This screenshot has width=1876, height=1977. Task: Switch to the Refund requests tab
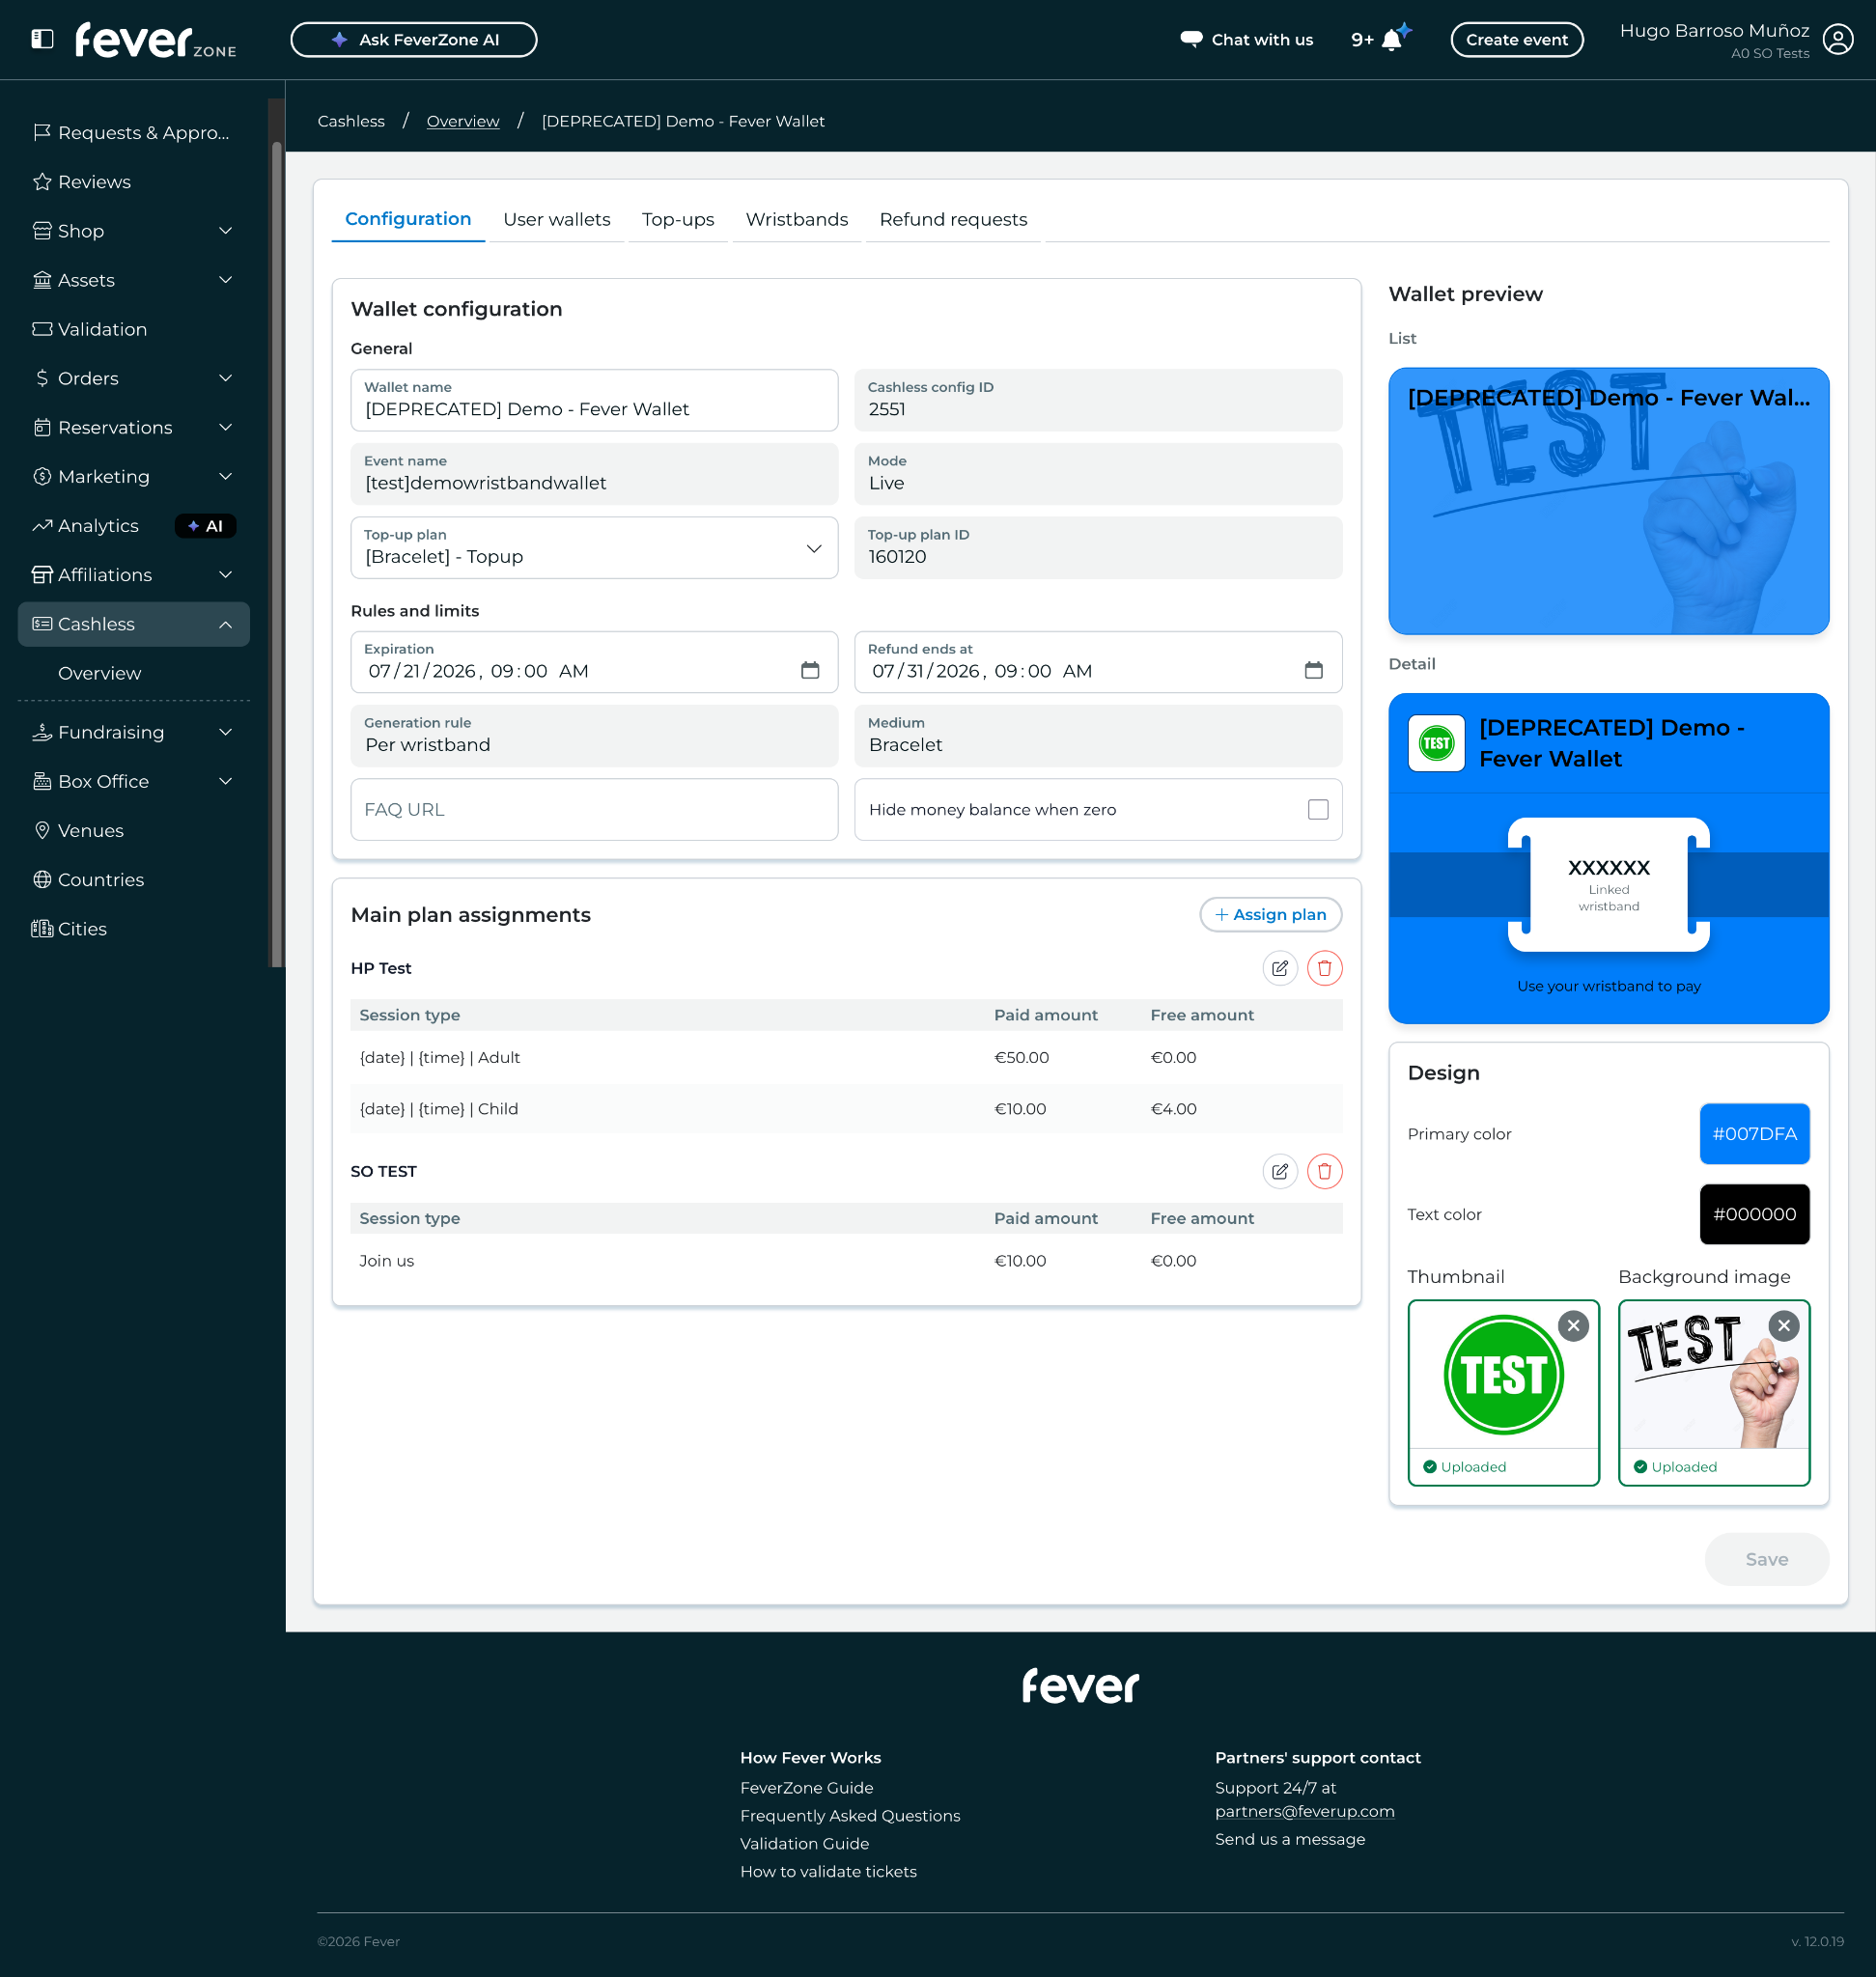pos(953,219)
